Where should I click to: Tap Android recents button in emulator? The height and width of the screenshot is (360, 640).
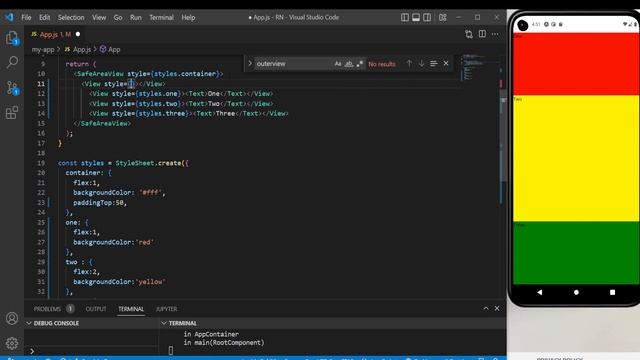pyautogui.click(x=612, y=292)
